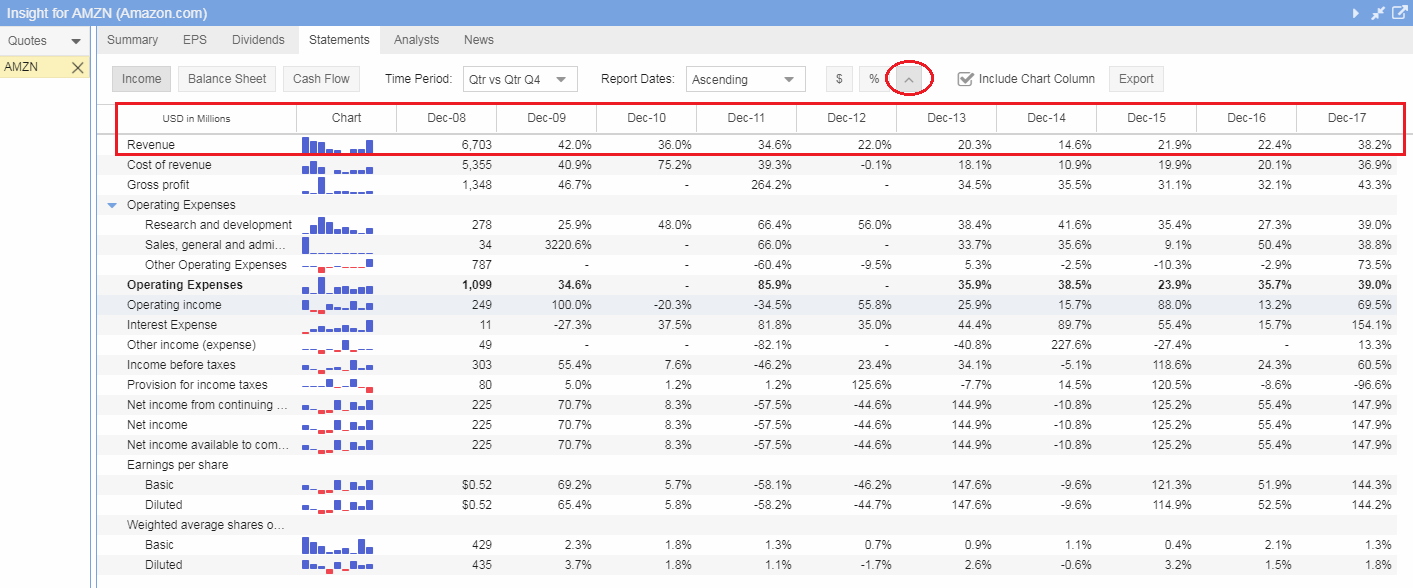Viewport: 1413px width, 588px height.
Task: Select the Income statement toggle
Action: coord(141,79)
